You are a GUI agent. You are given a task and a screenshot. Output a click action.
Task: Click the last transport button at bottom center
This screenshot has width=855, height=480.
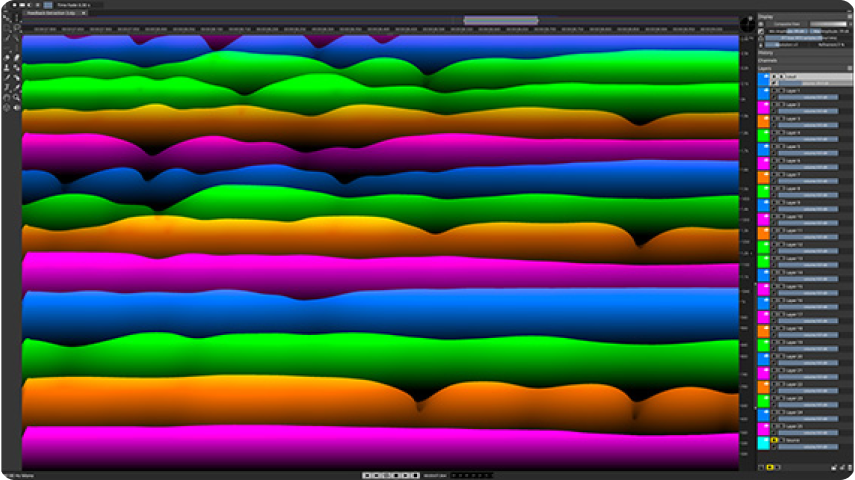[416, 476]
